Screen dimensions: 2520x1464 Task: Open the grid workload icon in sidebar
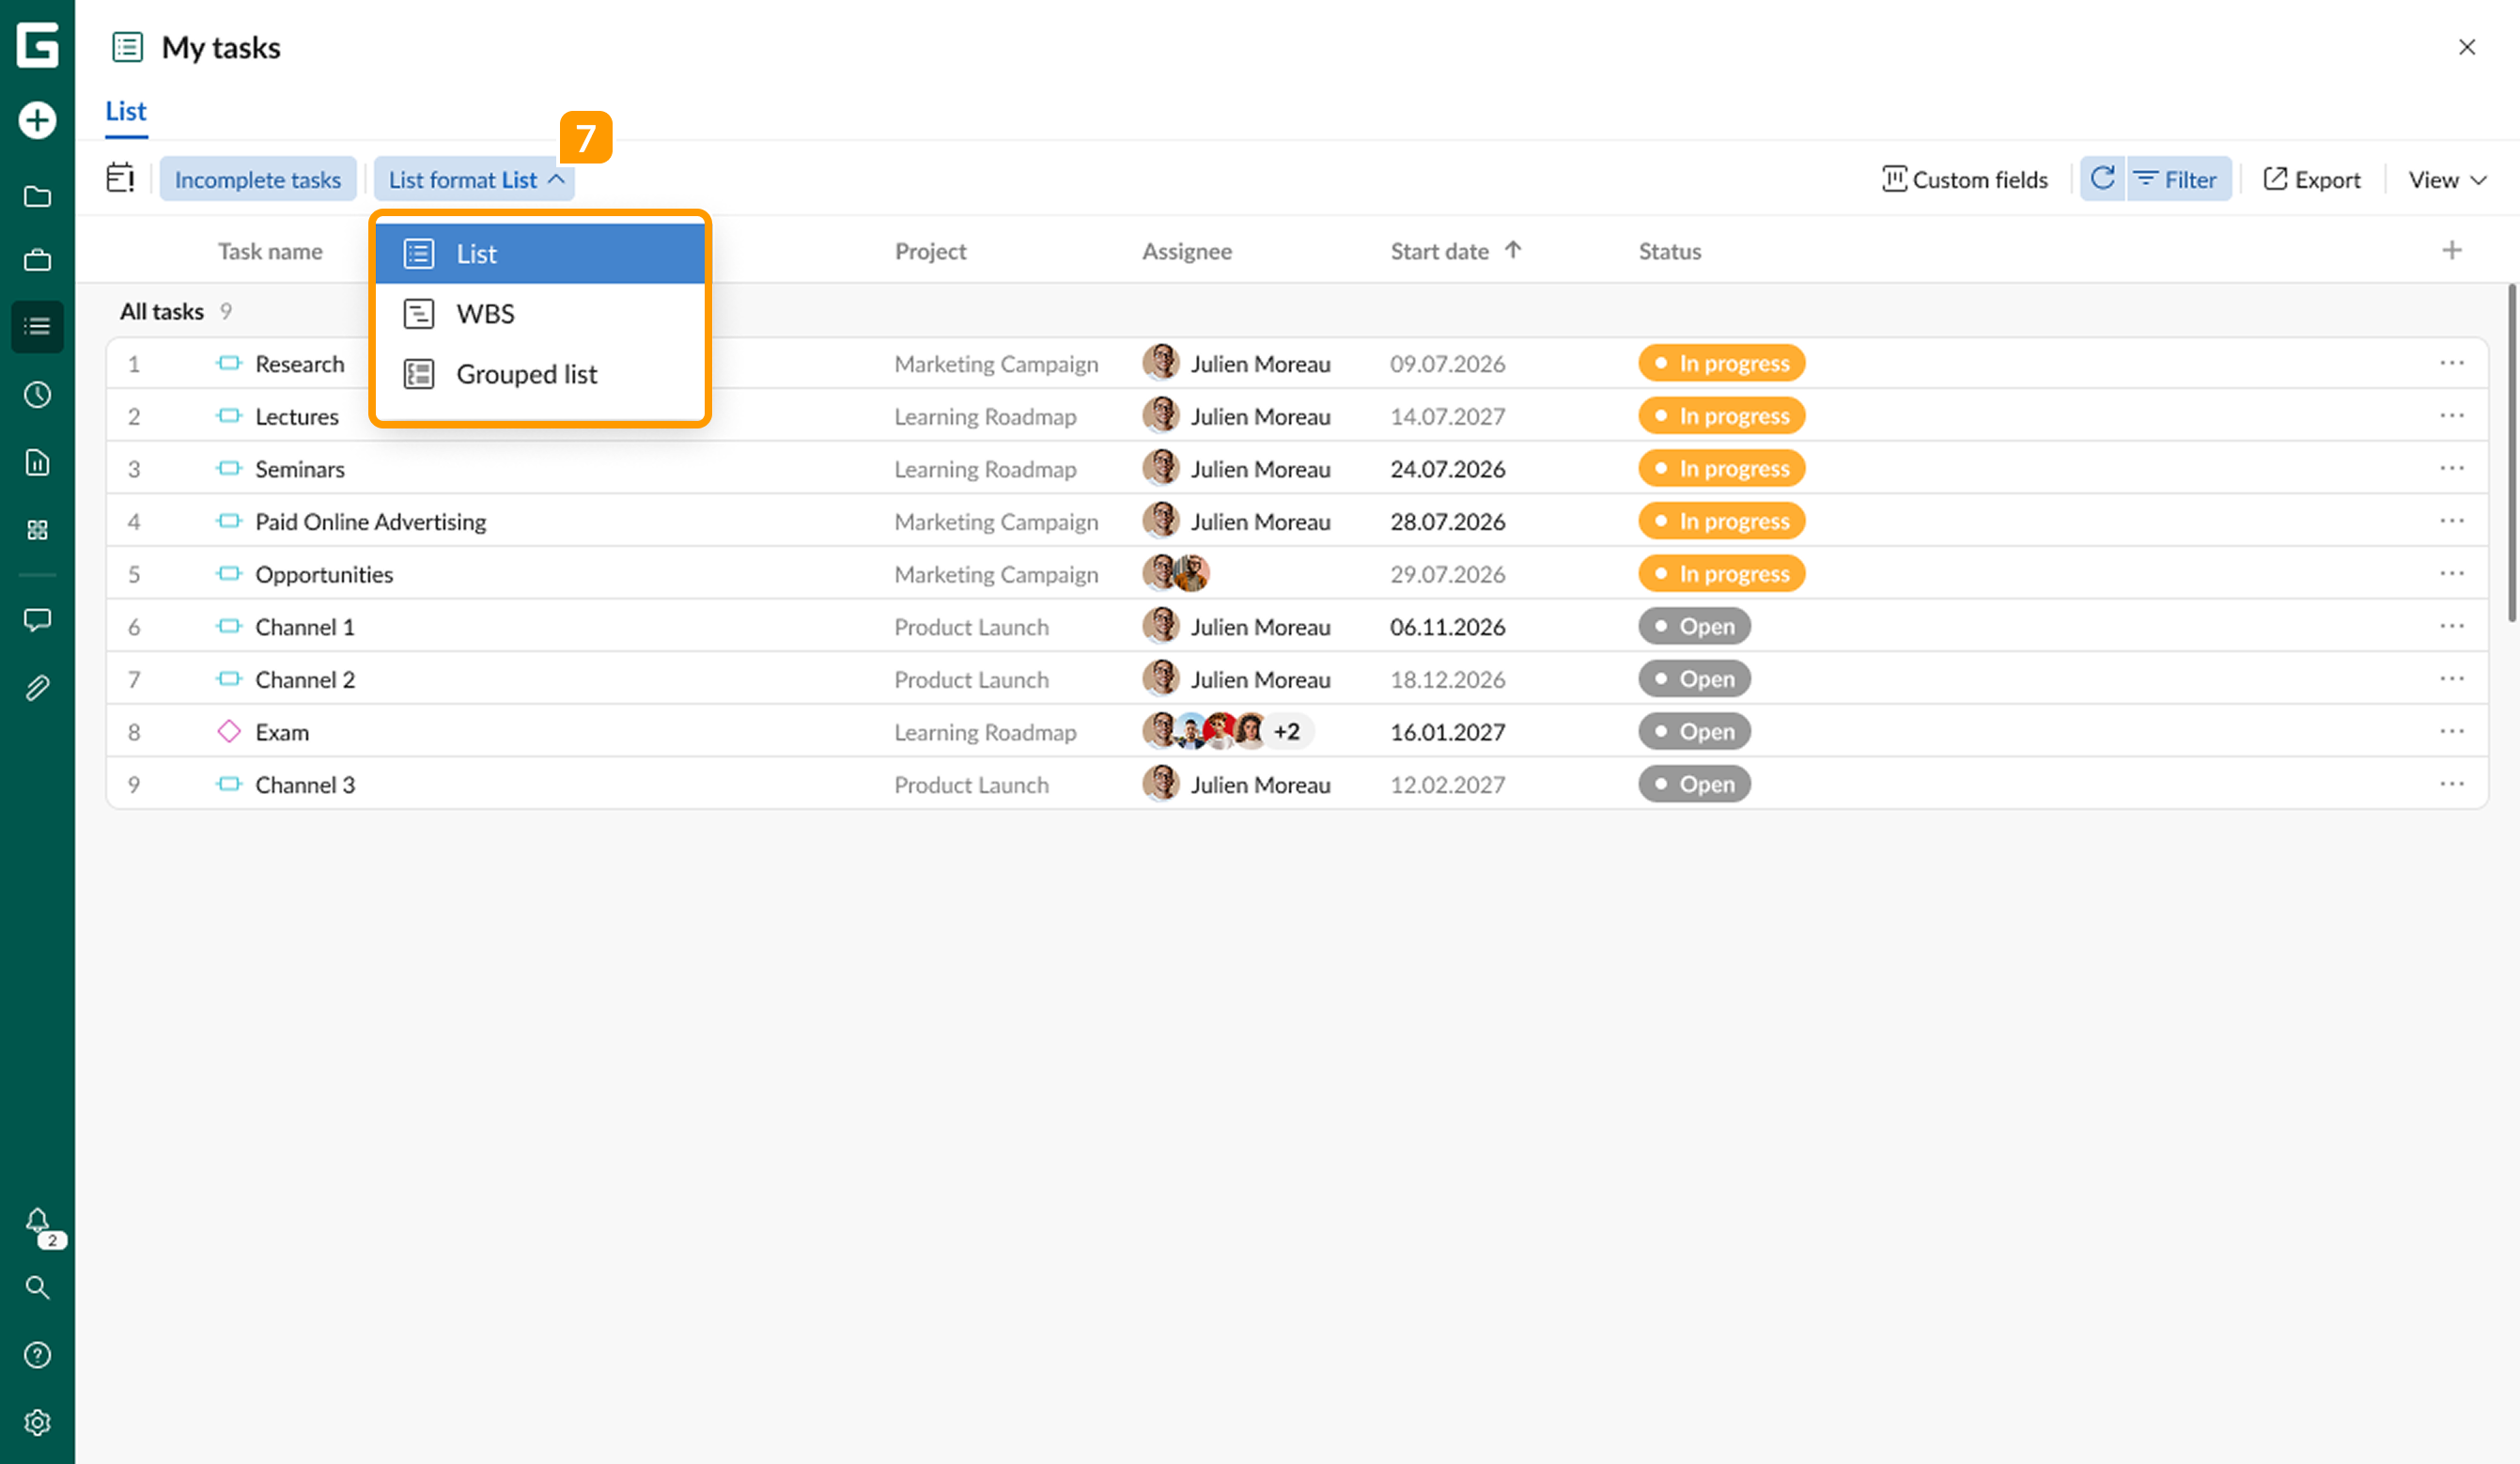click(x=37, y=530)
